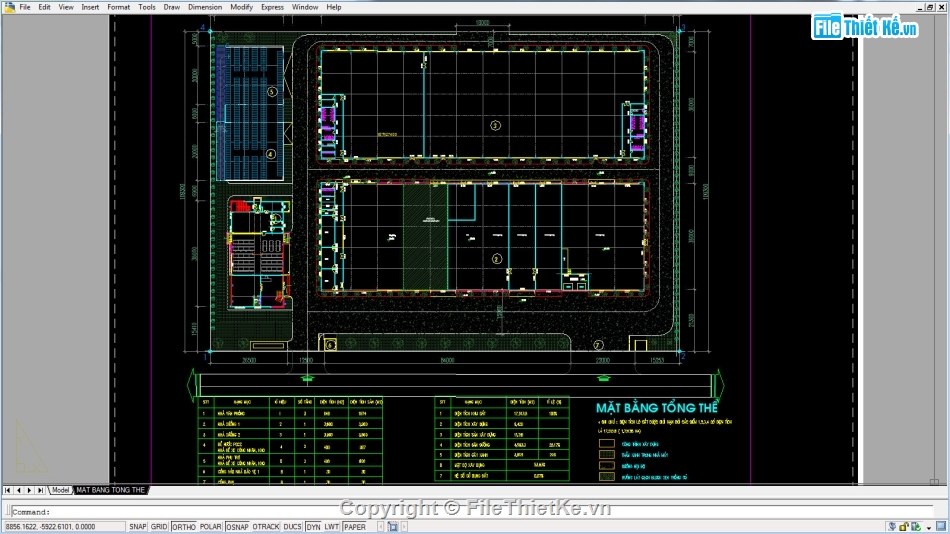Click the toolbar/window lock icon

pyautogui.click(x=904, y=527)
